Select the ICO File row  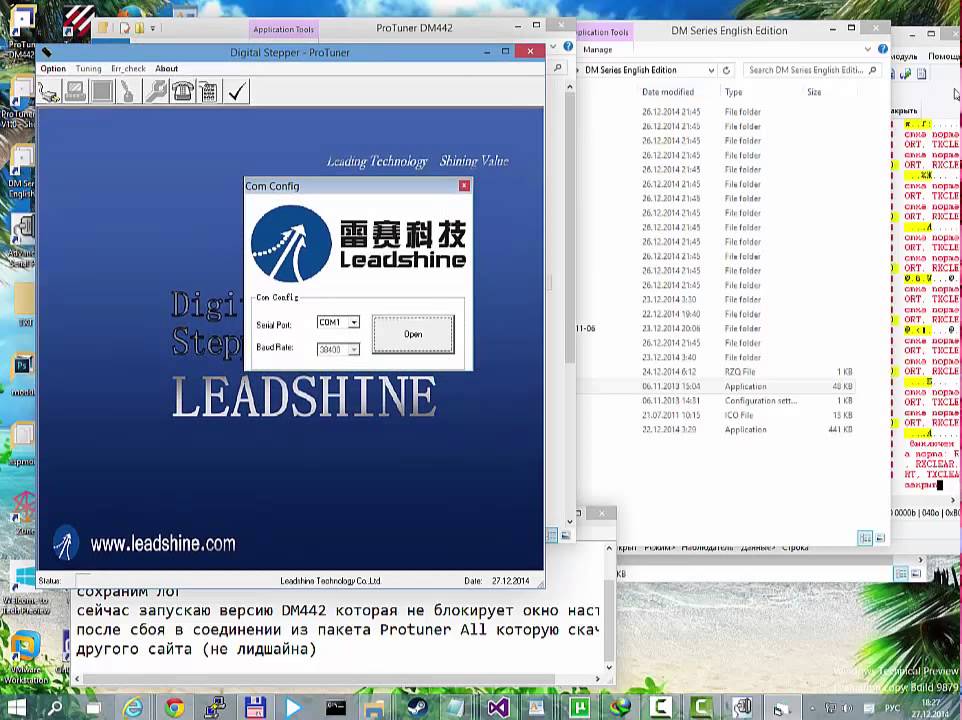[x=715, y=415]
